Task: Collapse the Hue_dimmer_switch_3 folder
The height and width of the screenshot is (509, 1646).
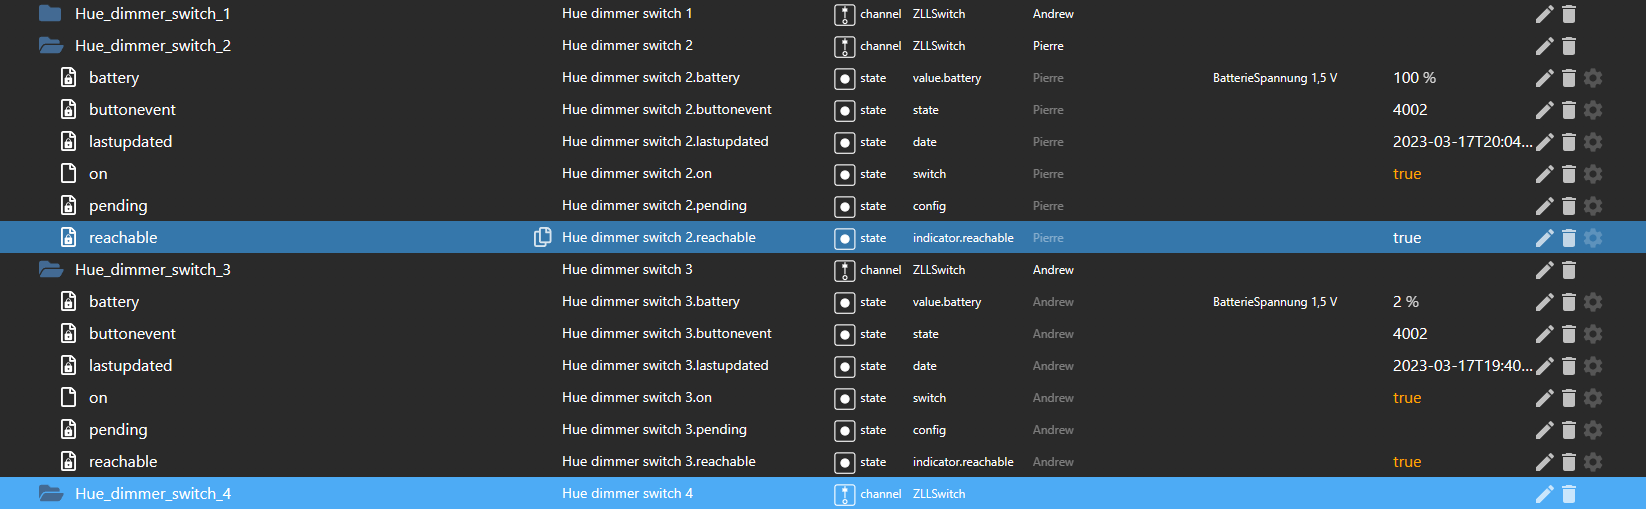Action: point(50,270)
